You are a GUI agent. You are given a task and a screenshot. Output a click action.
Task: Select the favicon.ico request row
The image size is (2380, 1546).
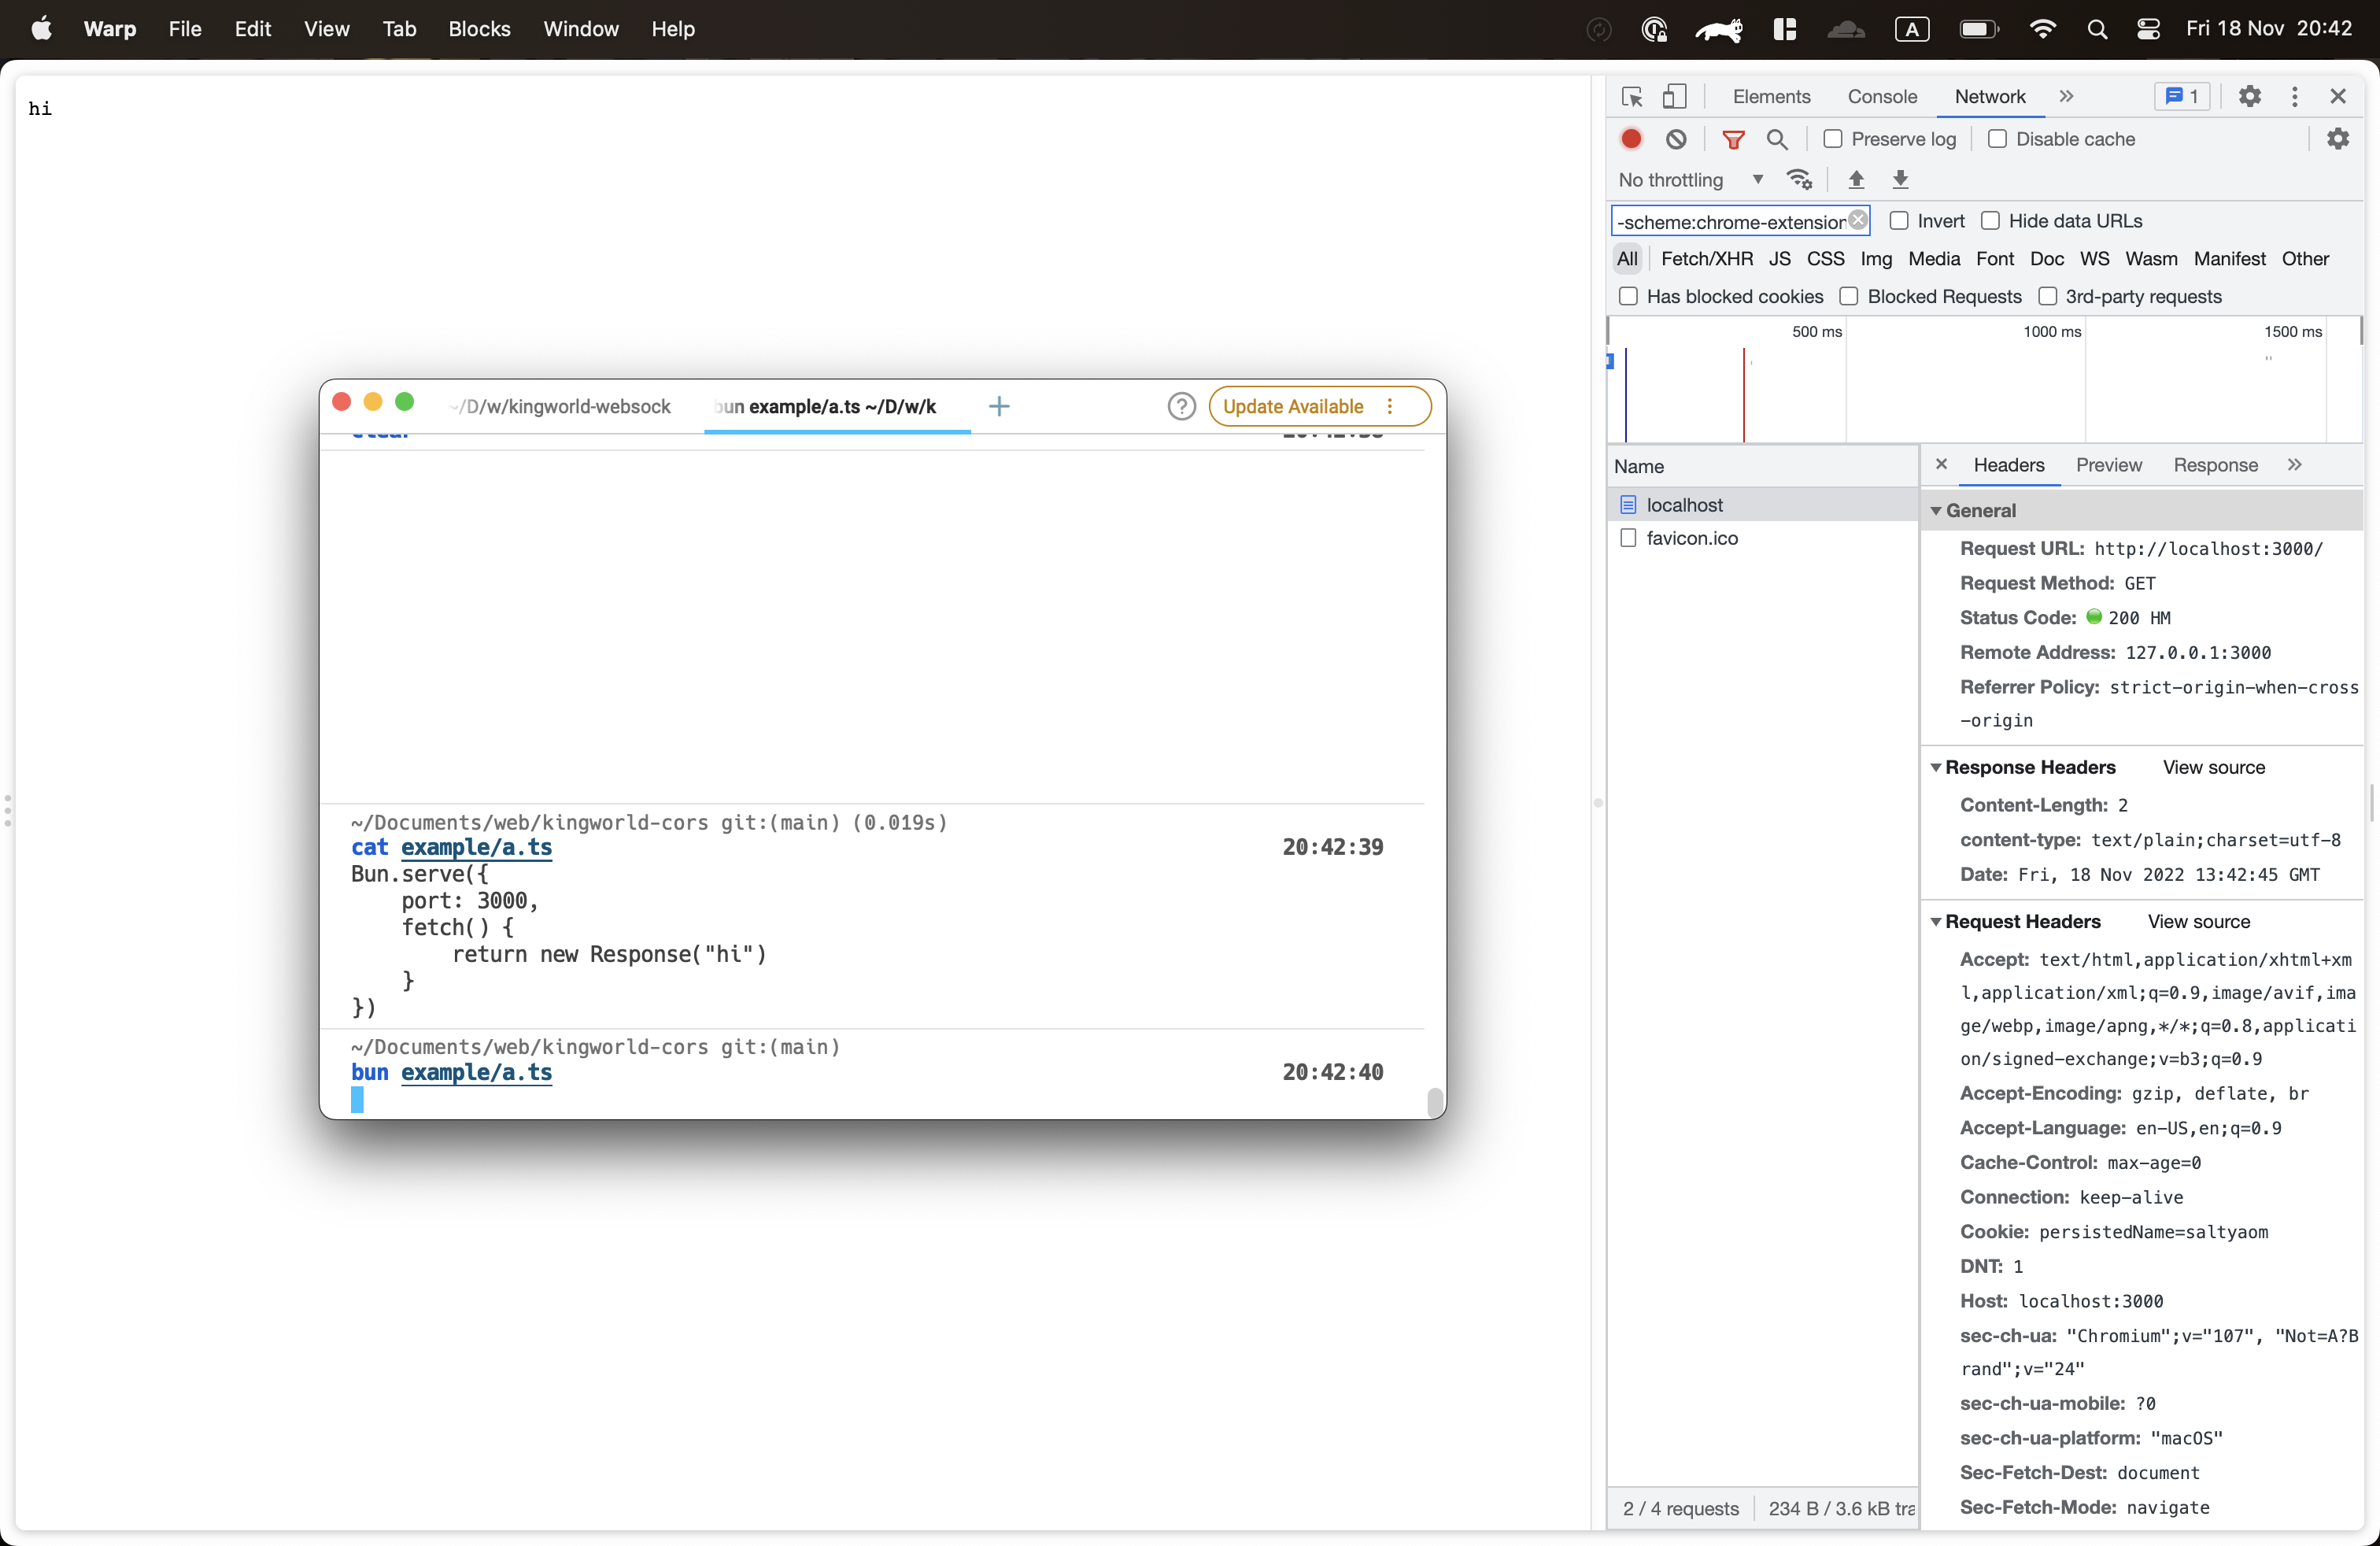coord(1761,538)
